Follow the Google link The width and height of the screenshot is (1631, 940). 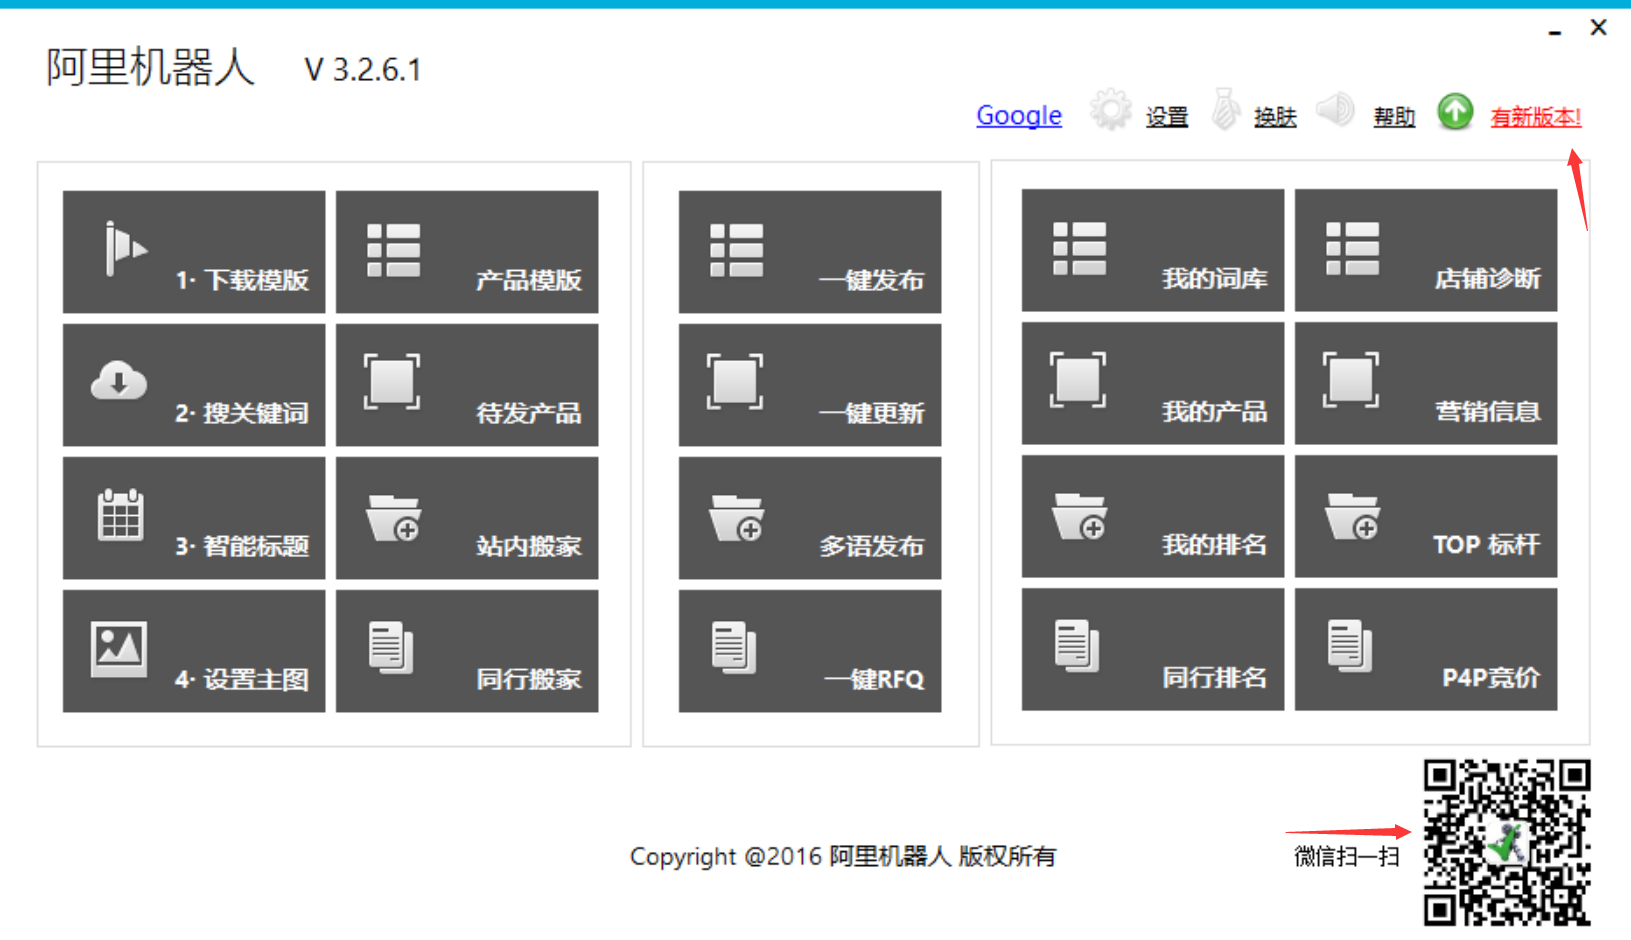1019,116
